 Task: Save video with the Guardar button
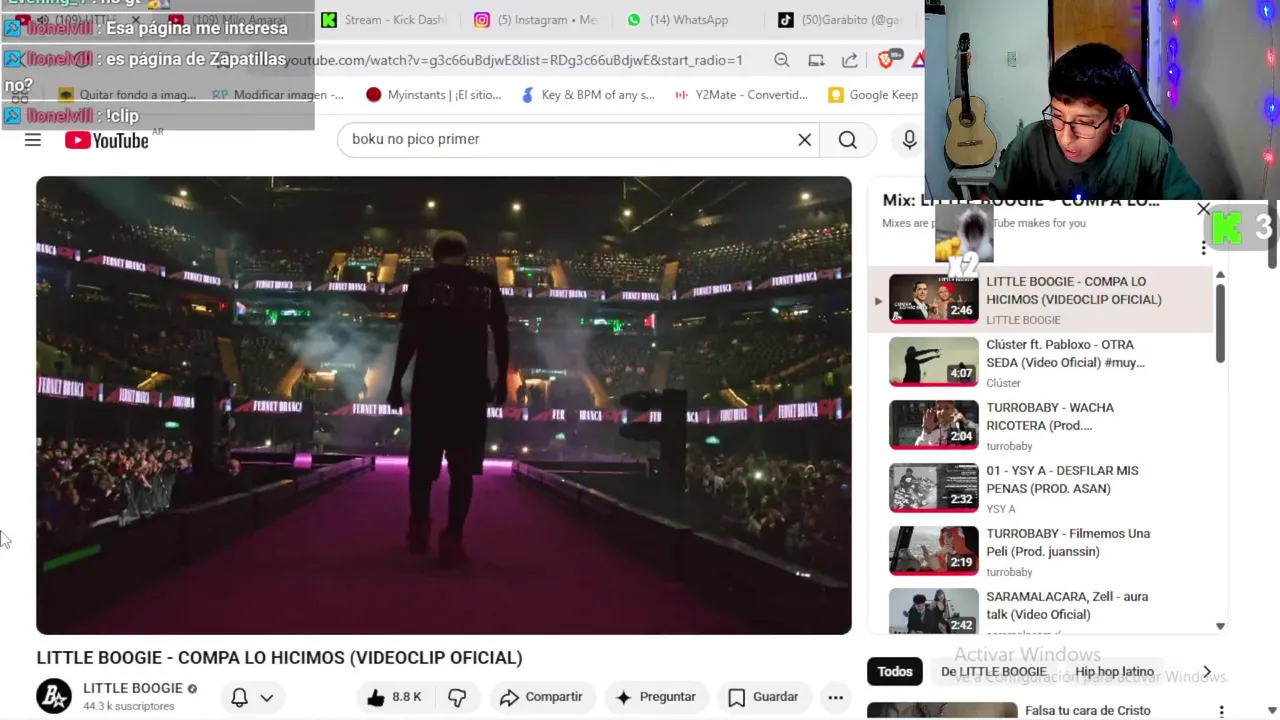click(763, 697)
